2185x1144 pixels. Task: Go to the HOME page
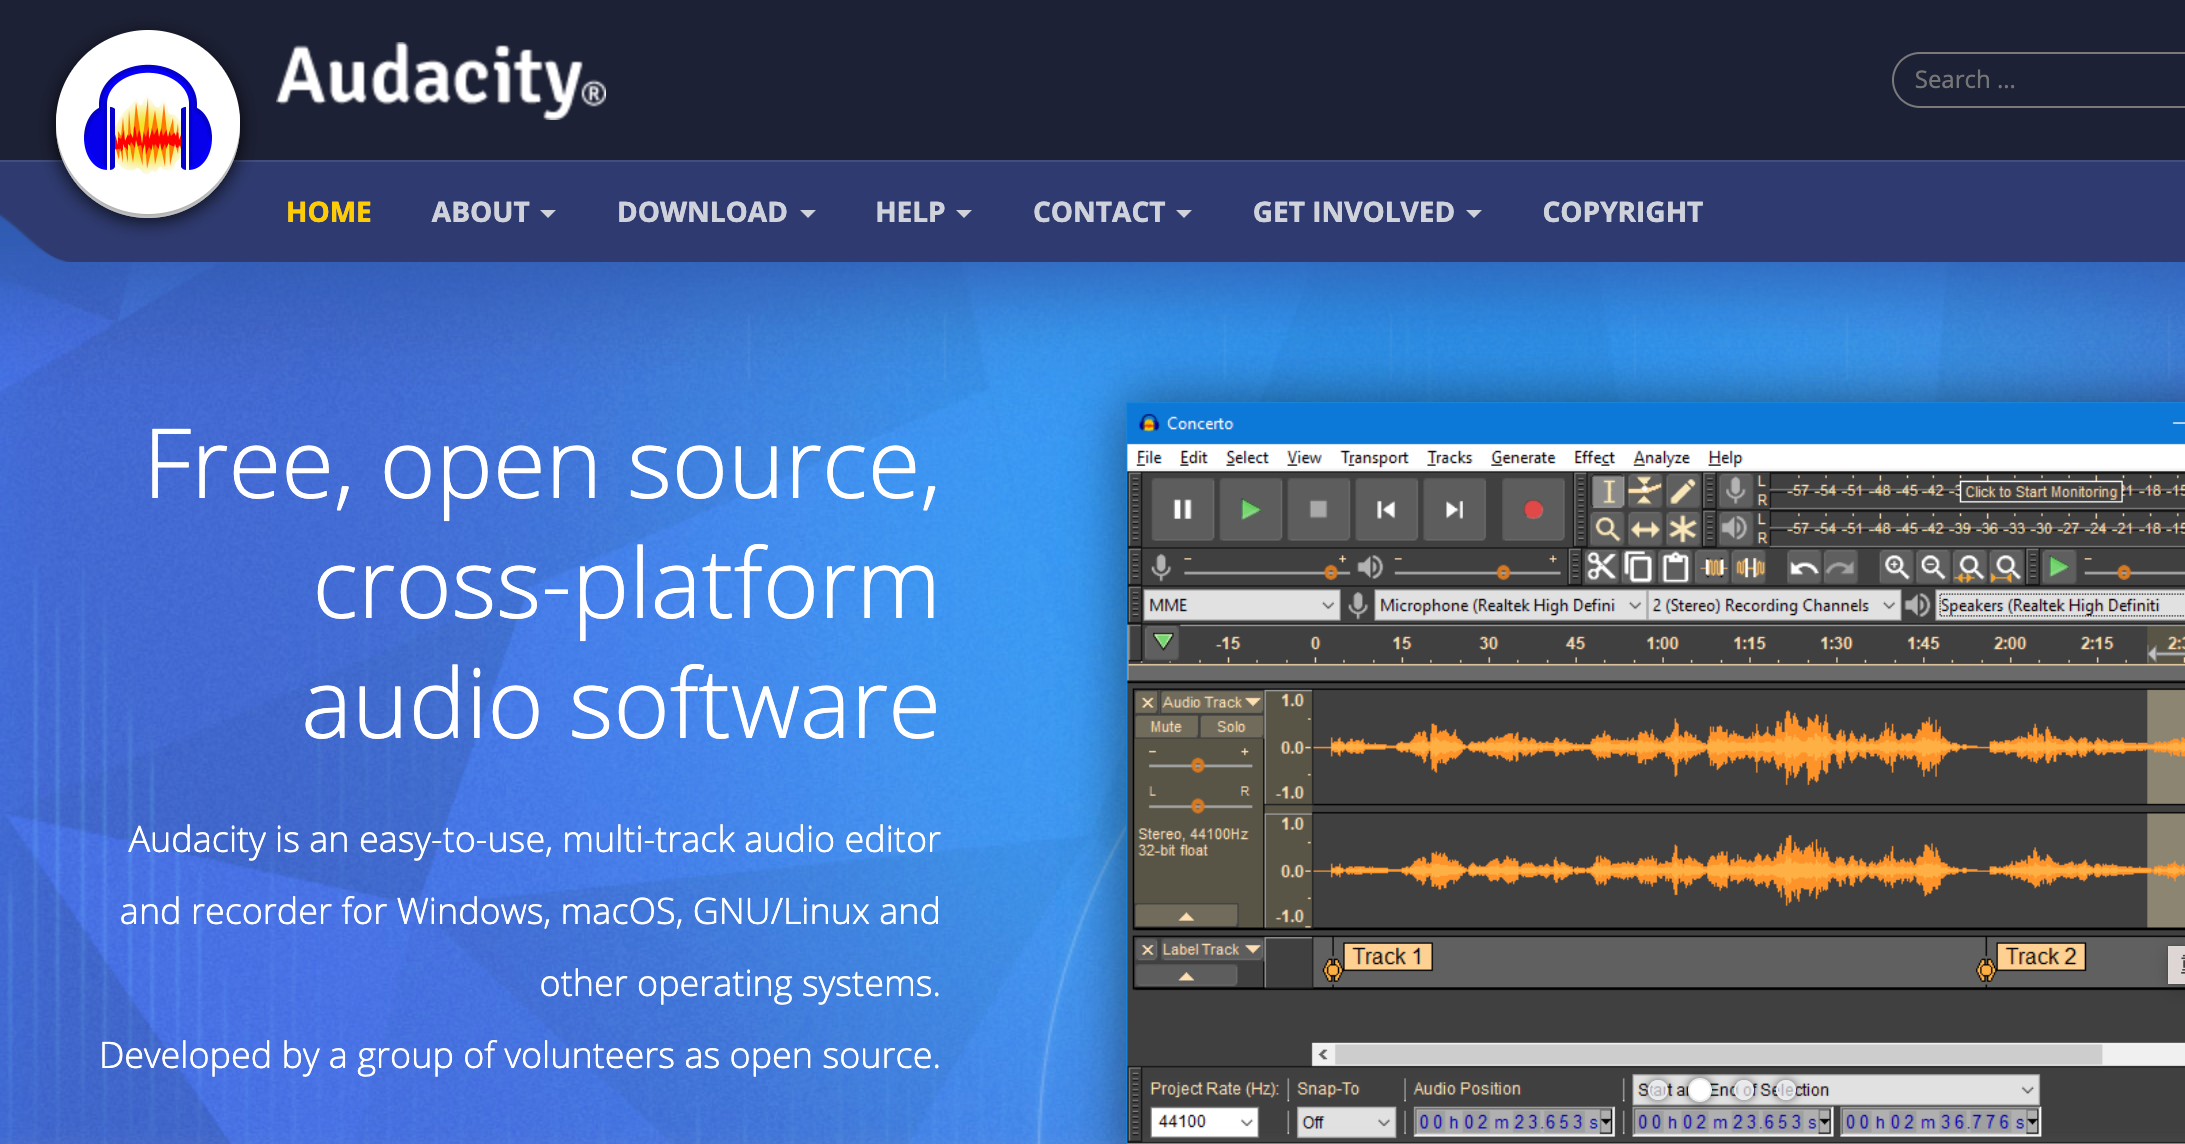(329, 212)
